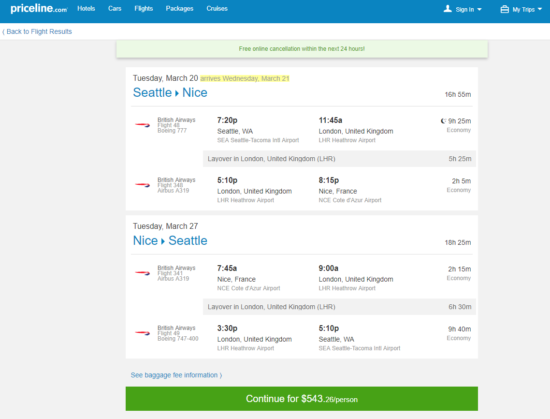Screen dimensions: 550x419
Task: Click British Airways logo for Flight 348
Action: tap(142, 185)
